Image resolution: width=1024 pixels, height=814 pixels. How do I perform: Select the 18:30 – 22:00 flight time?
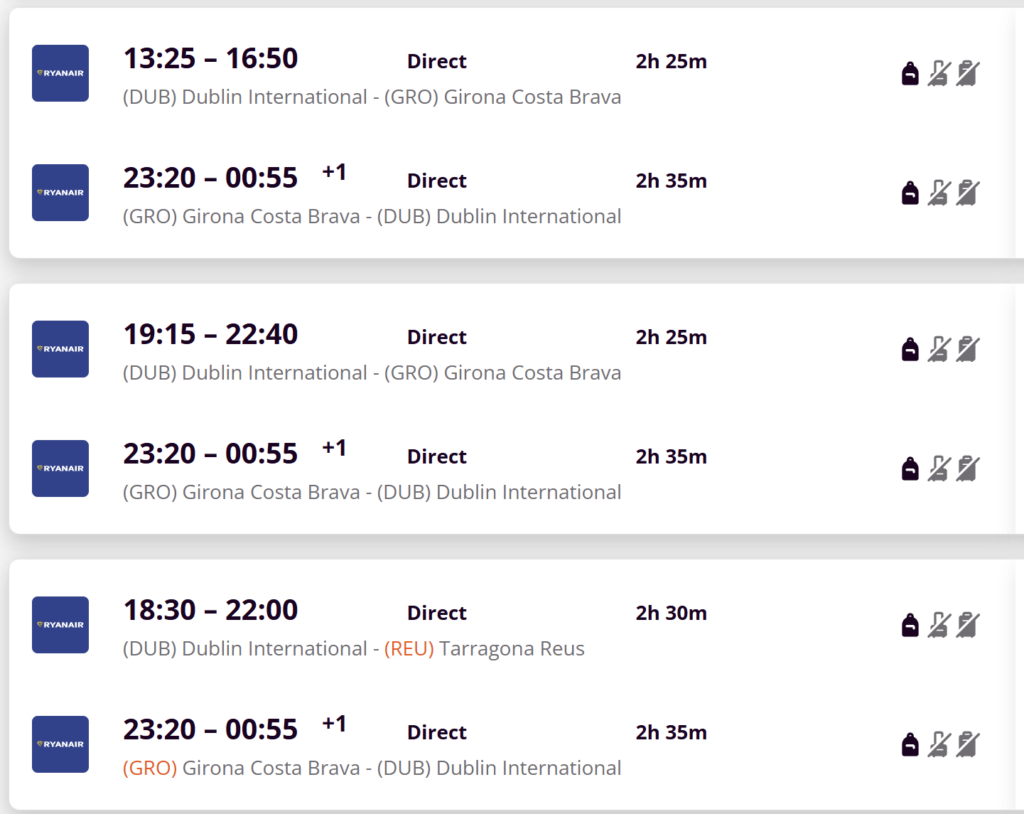coord(210,611)
